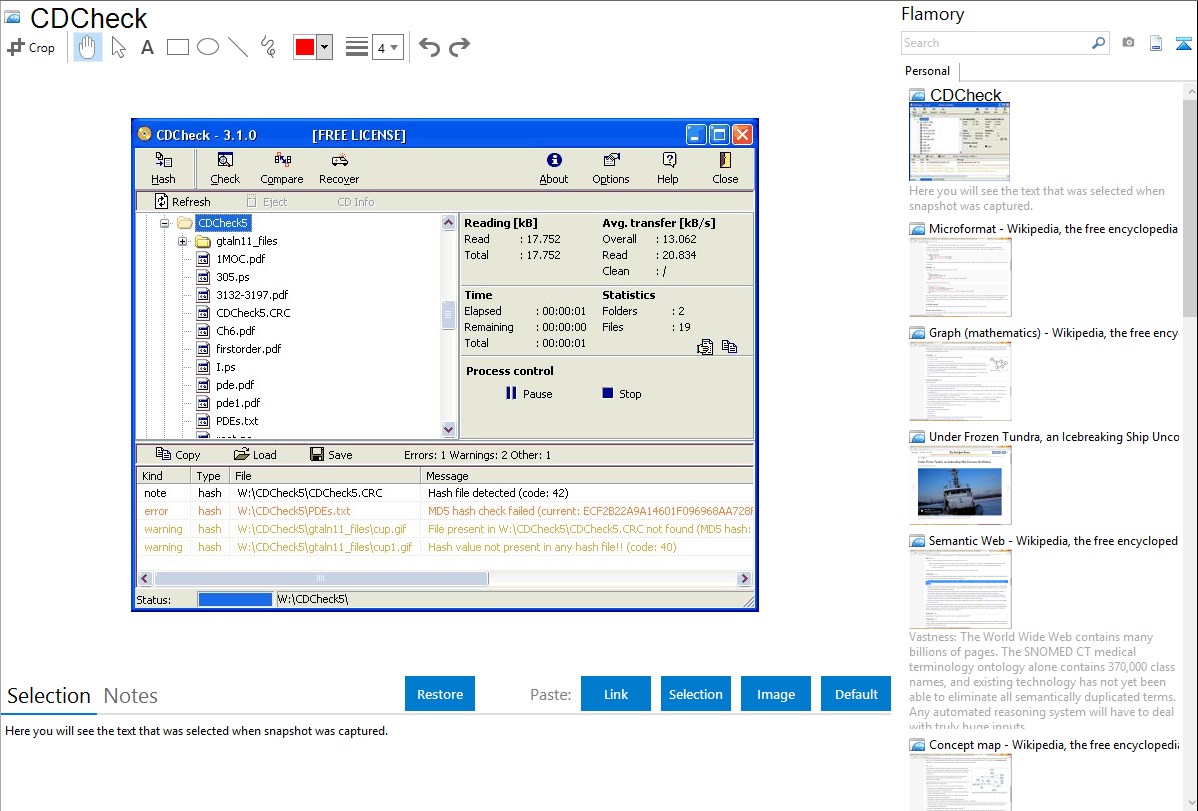Open the color picker dropdown arrow
Image resolution: width=1198 pixels, height=811 pixels.
click(324, 48)
